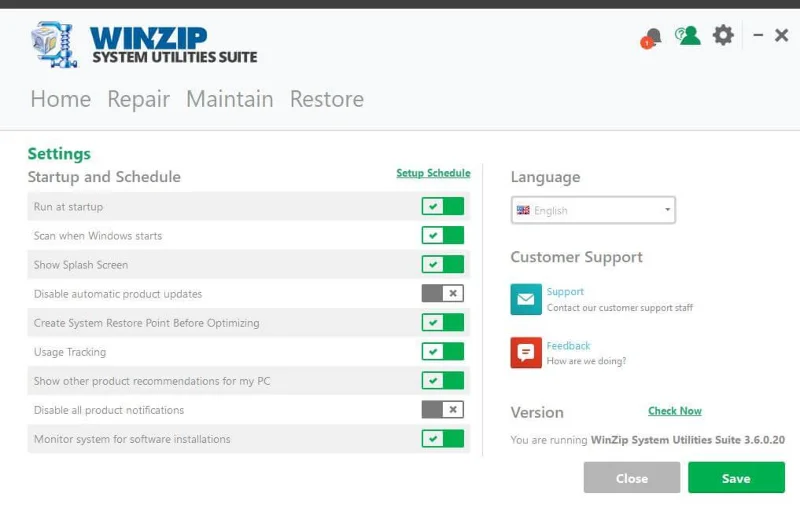Screen dimensions: 800x508
Task: Click the version text 'WinZip System Utilities Suite 3.6.0.20'
Action: (687, 440)
